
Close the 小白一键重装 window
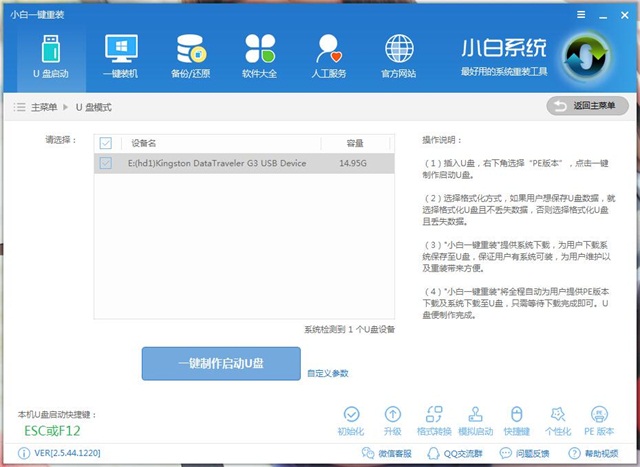[x=624, y=15]
